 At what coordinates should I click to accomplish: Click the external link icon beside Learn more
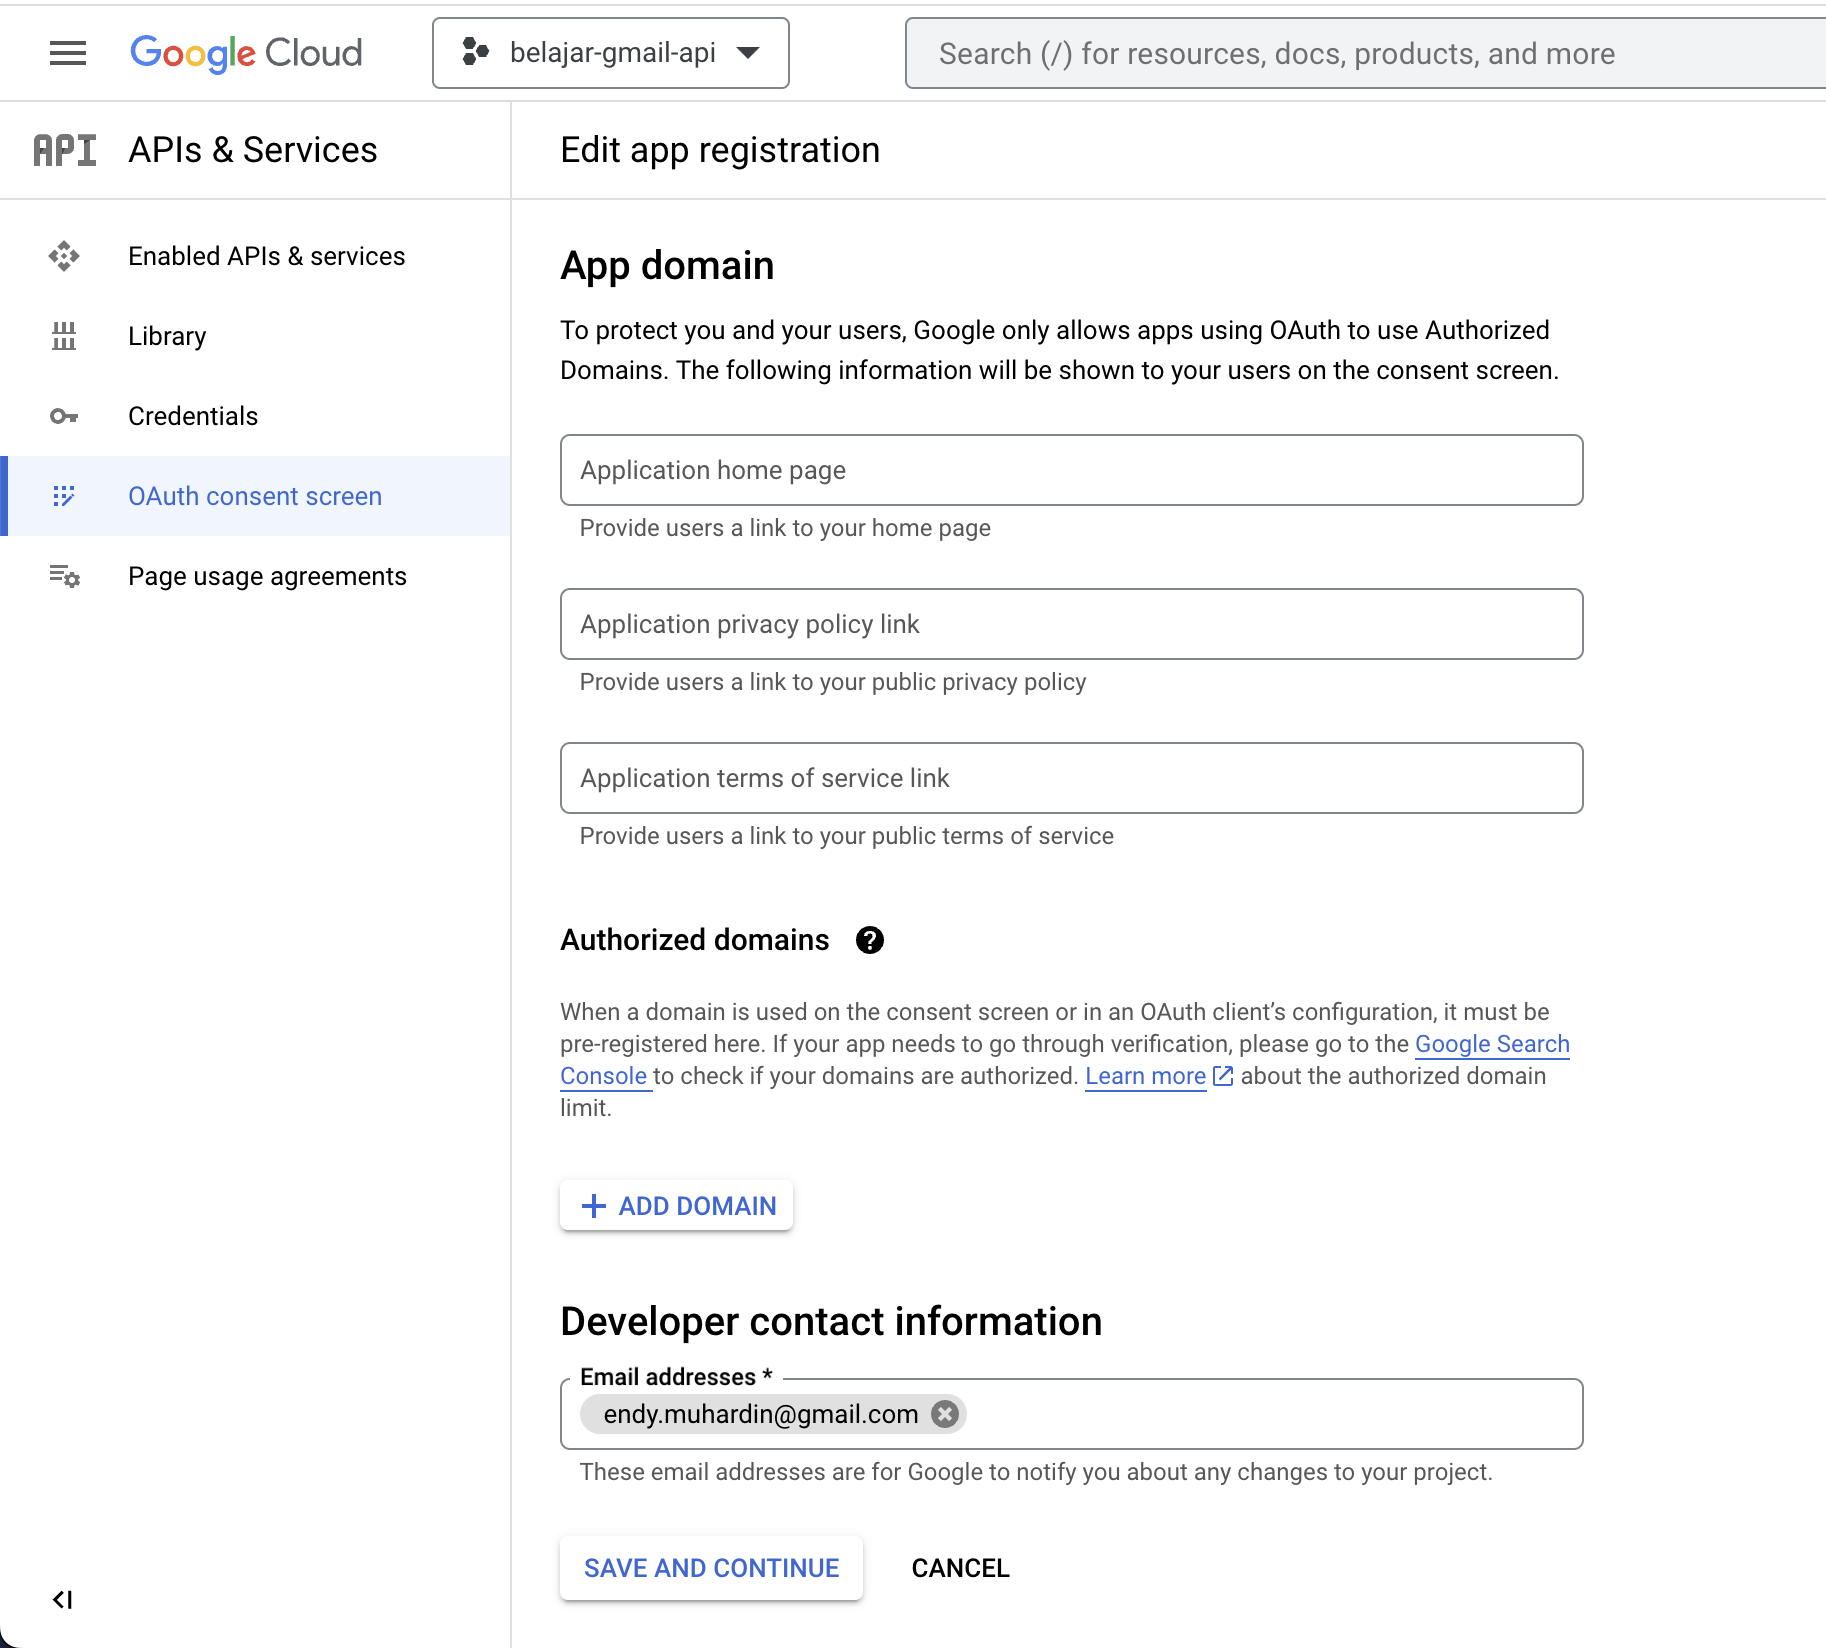pos(1223,1076)
